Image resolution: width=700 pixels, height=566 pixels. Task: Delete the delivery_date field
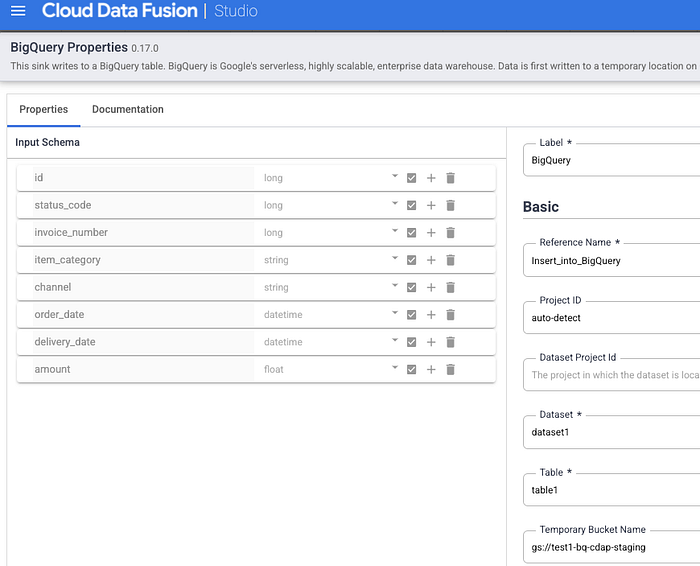coord(450,342)
